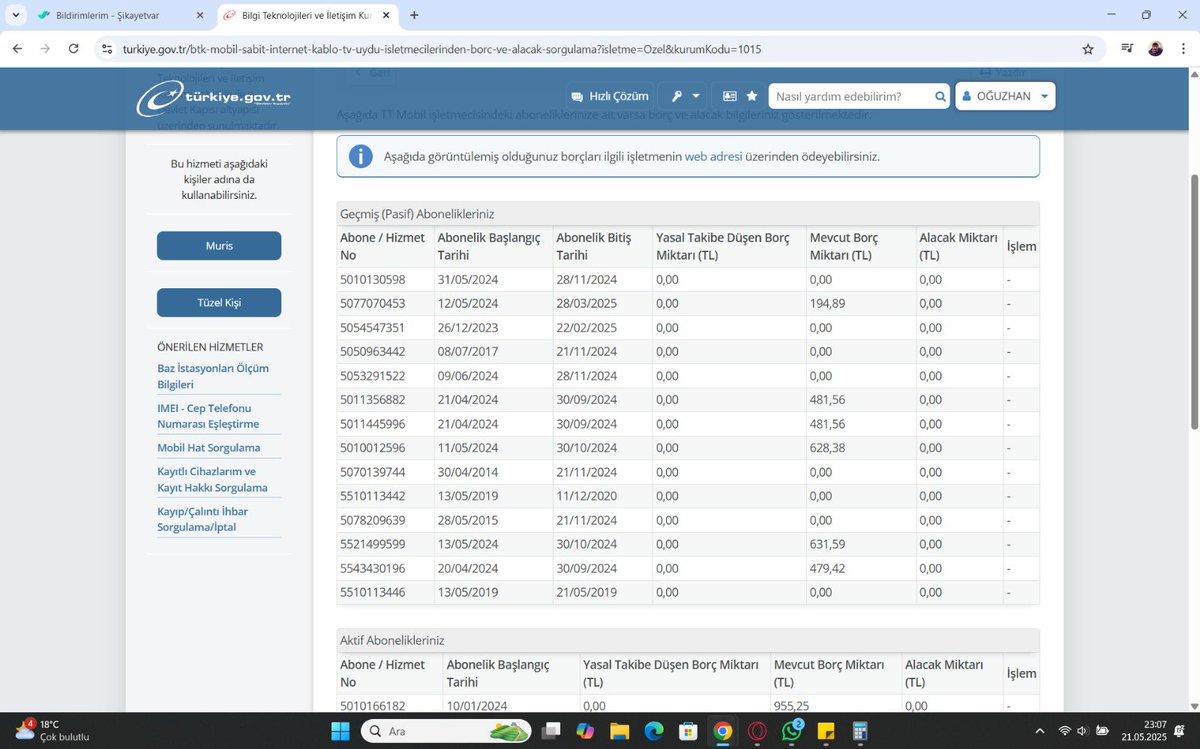The height and width of the screenshot is (749, 1200).
Task: Follow the 'web adresi' link
Action: [713, 157]
